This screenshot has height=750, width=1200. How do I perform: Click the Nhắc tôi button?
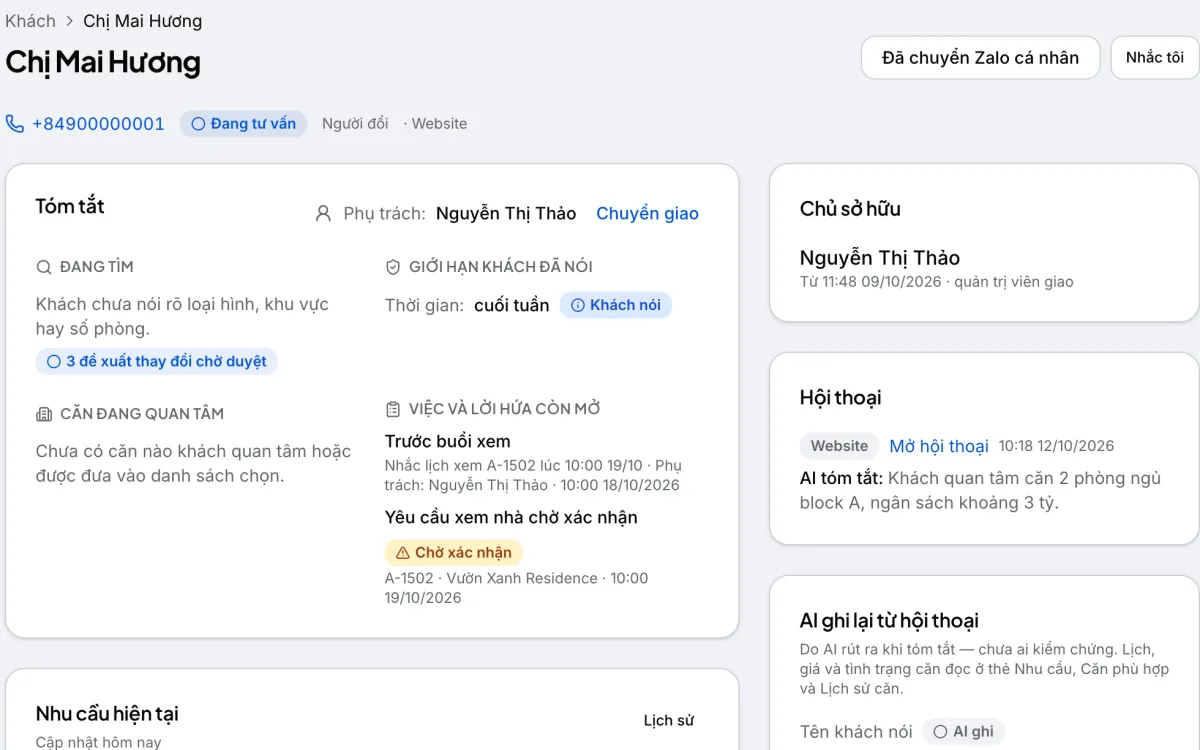point(1154,58)
